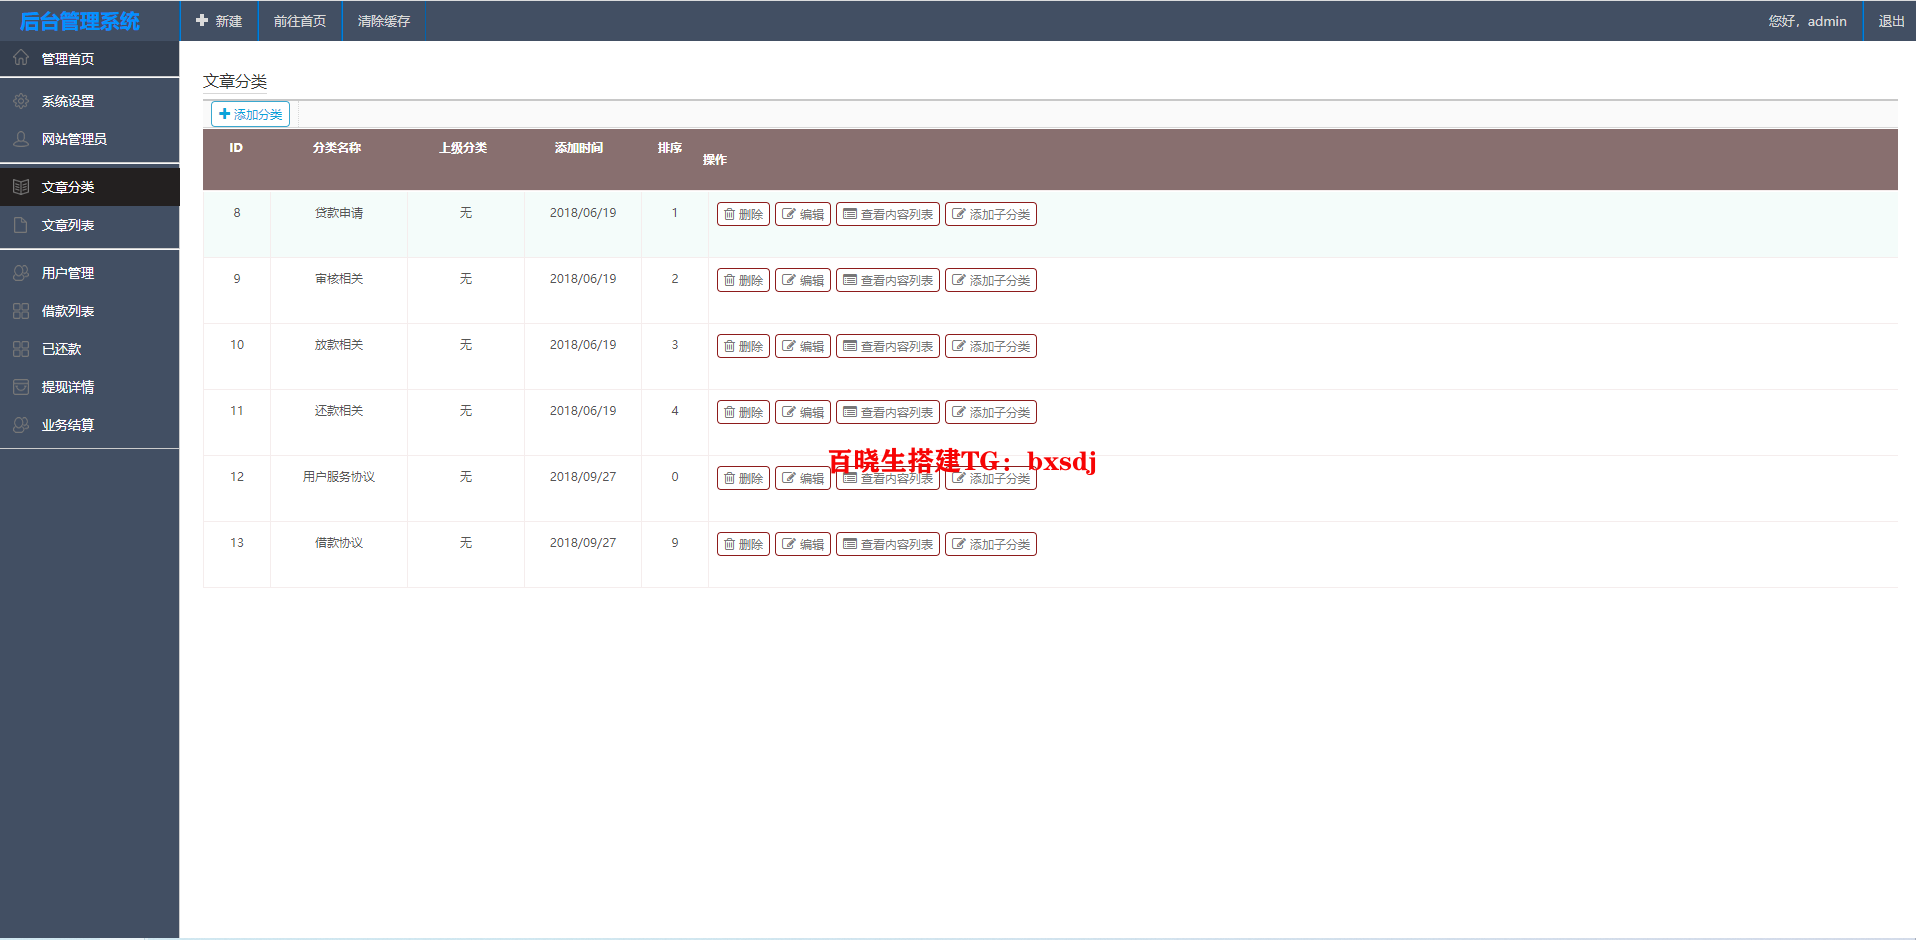Add subcategory to 贷款申请
The image size is (1916, 940).
click(x=991, y=214)
